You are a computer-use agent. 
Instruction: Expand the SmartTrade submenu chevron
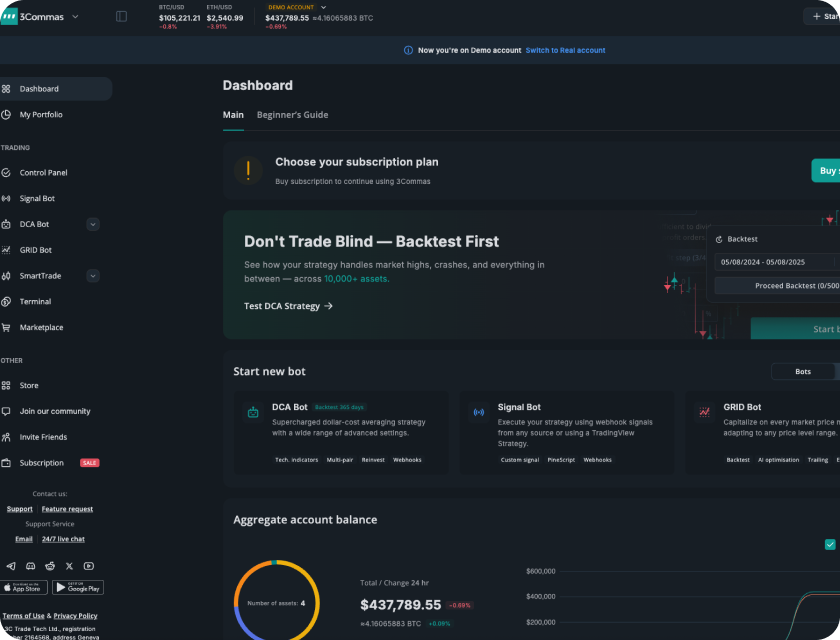tap(93, 276)
